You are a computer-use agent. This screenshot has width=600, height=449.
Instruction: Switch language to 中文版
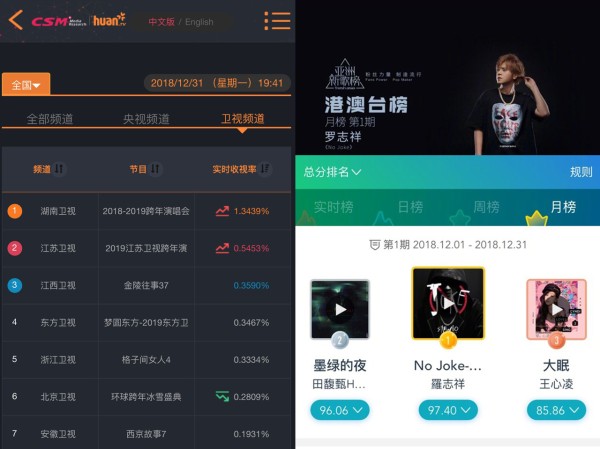tap(161, 22)
